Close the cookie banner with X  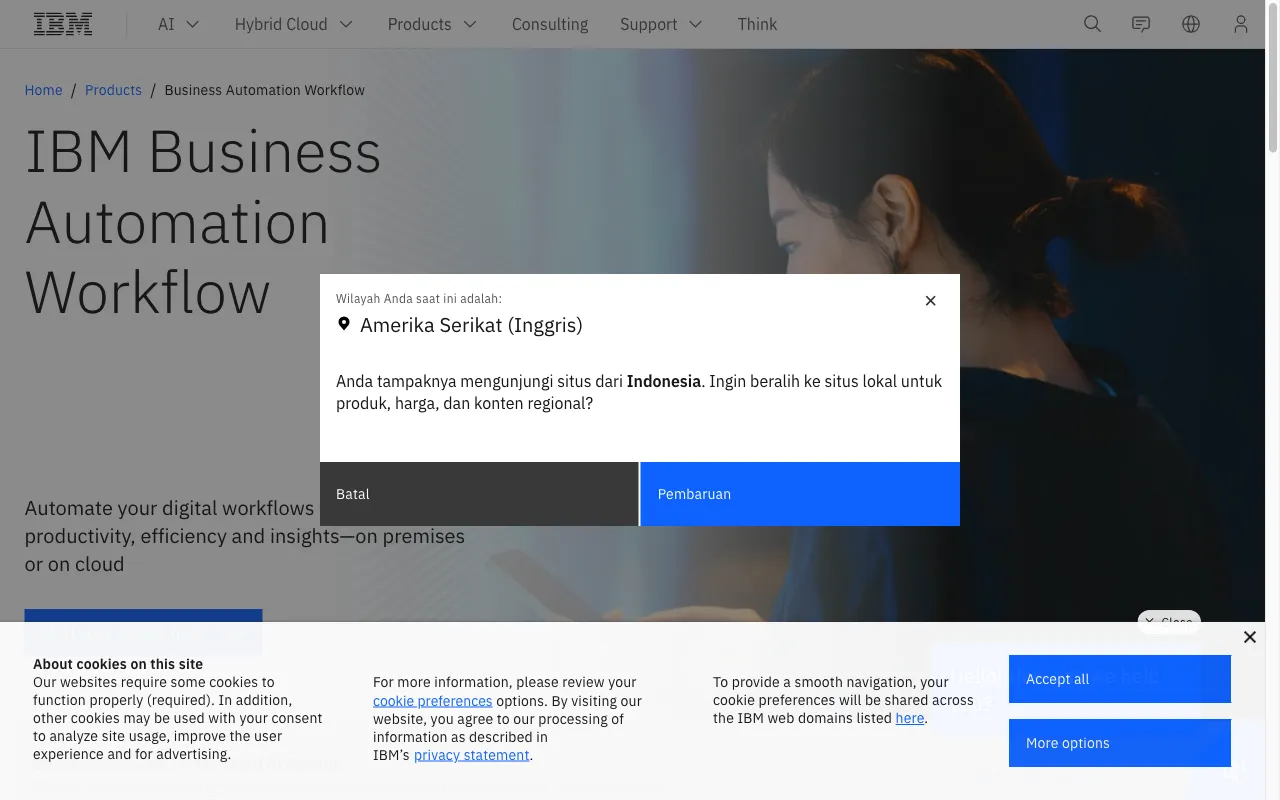(1250, 637)
